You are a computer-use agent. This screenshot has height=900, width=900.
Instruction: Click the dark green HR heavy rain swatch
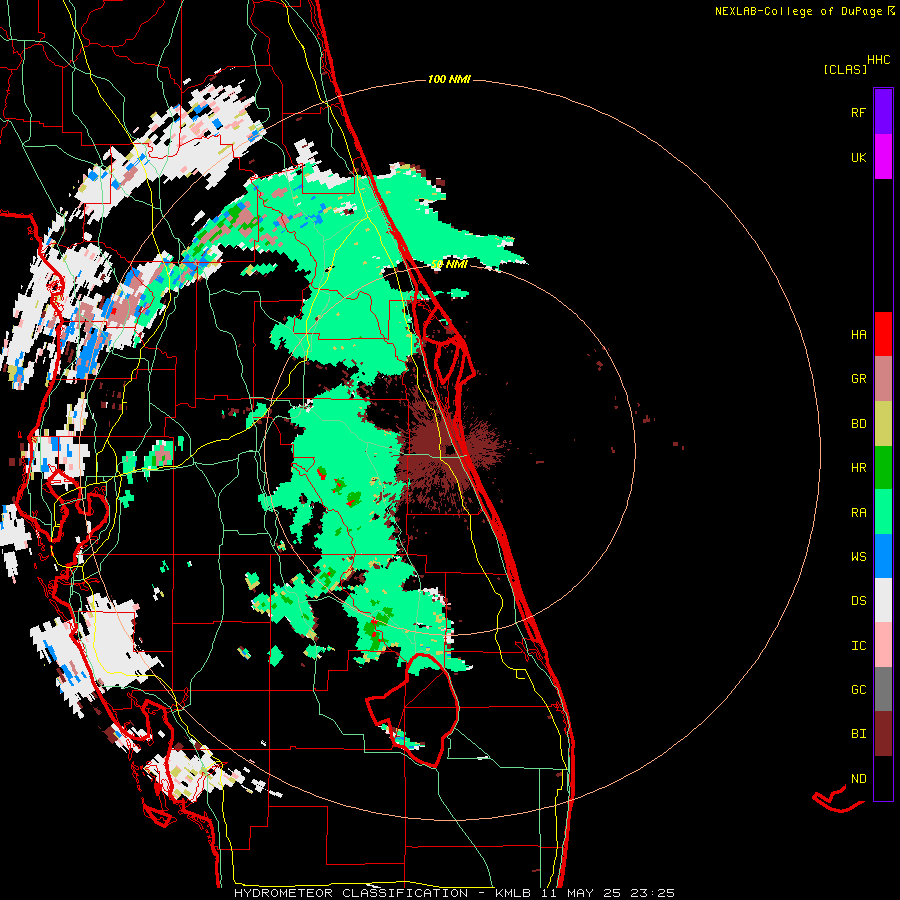(x=883, y=468)
